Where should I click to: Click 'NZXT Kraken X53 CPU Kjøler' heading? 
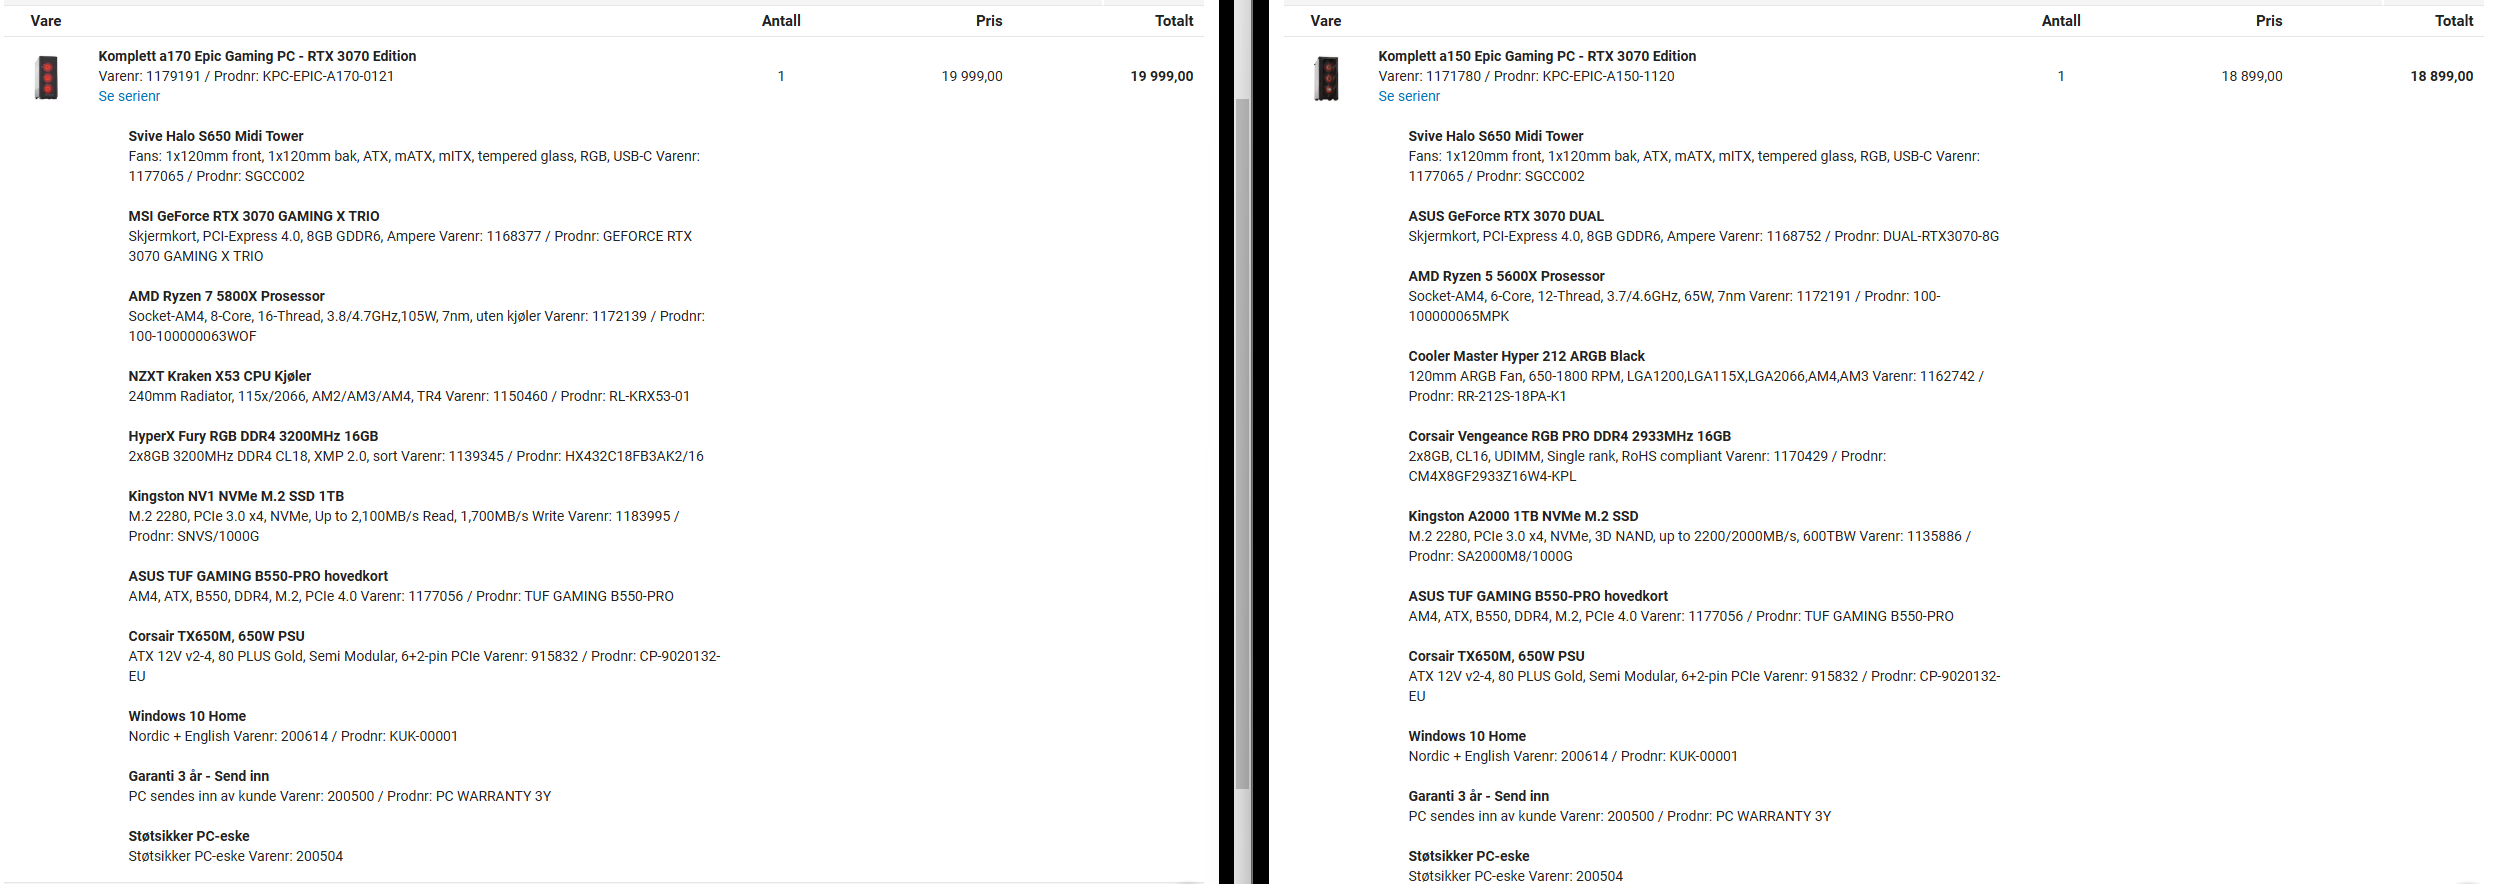(219, 376)
